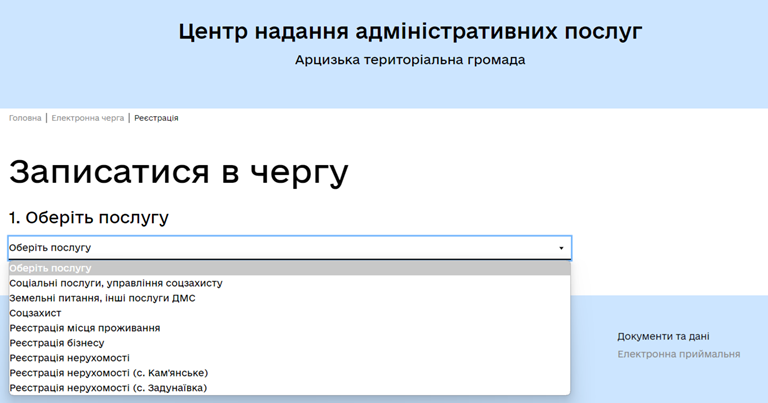The width and height of the screenshot is (768, 403).
Task: Pick the 'Соцзахист' option
Action: tap(289, 313)
